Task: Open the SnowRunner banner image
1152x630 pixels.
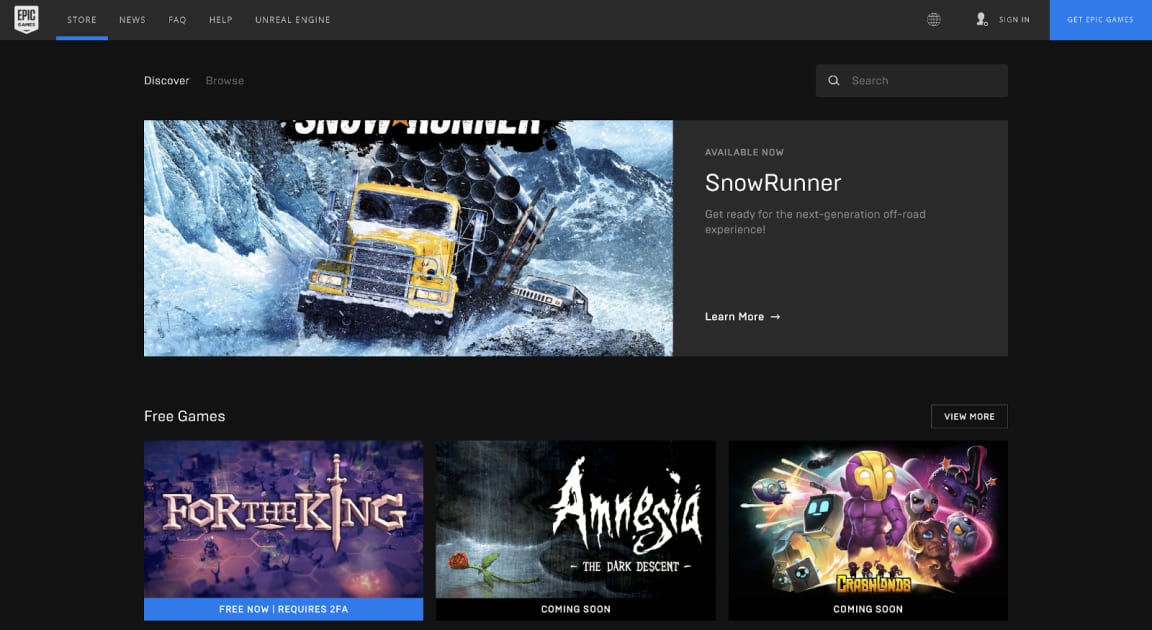Action: [408, 238]
